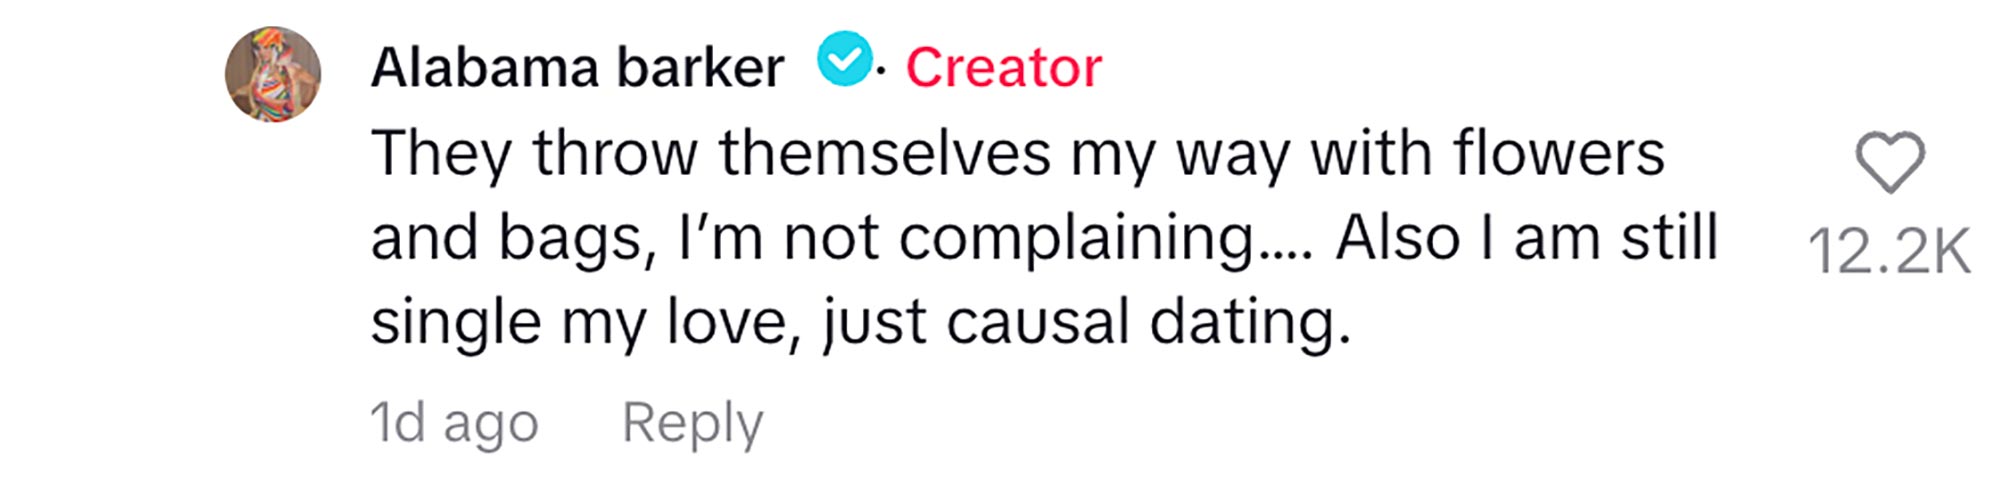Click the 1d ago timestamp
This screenshot has width=2000, height=479.
pos(454,423)
